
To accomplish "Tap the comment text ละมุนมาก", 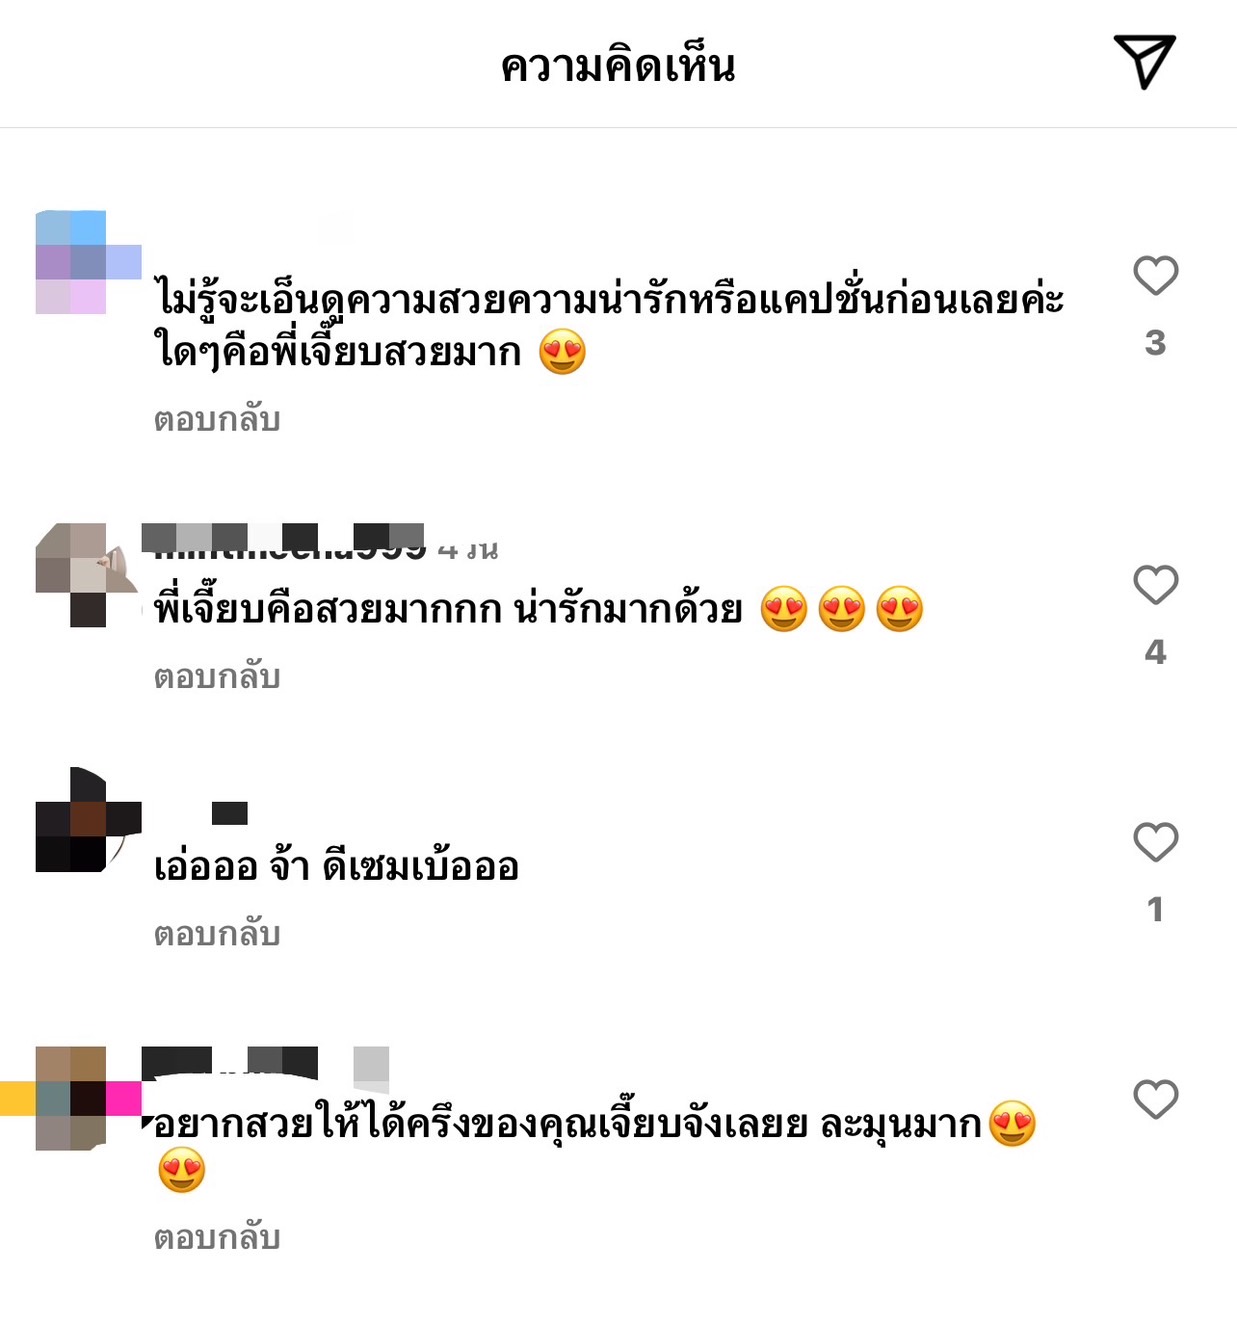I will click(x=901, y=1125).
